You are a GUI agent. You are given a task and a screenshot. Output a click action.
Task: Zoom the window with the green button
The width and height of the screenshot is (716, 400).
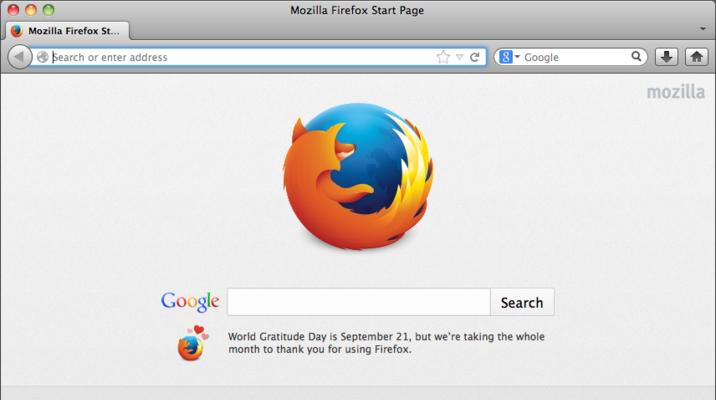pos(48,10)
